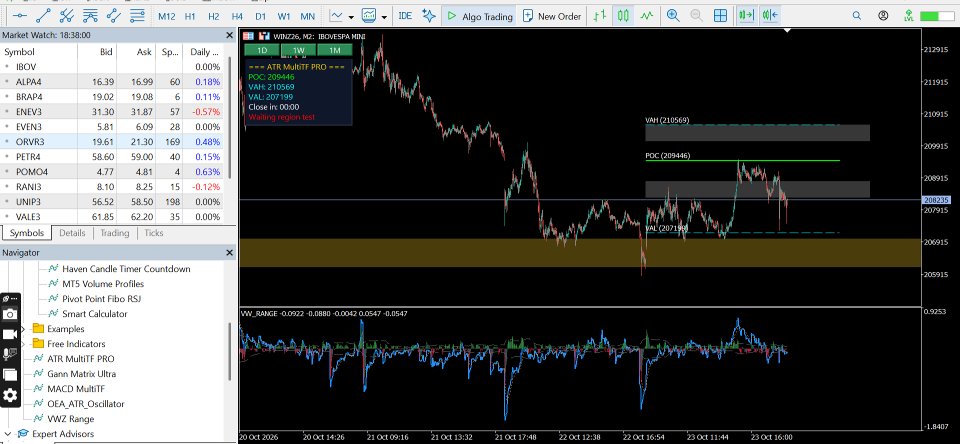Select the M12 timeframe
The height and width of the screenshot is (444, 960).
pyautogui.click(x=167, y=17)
